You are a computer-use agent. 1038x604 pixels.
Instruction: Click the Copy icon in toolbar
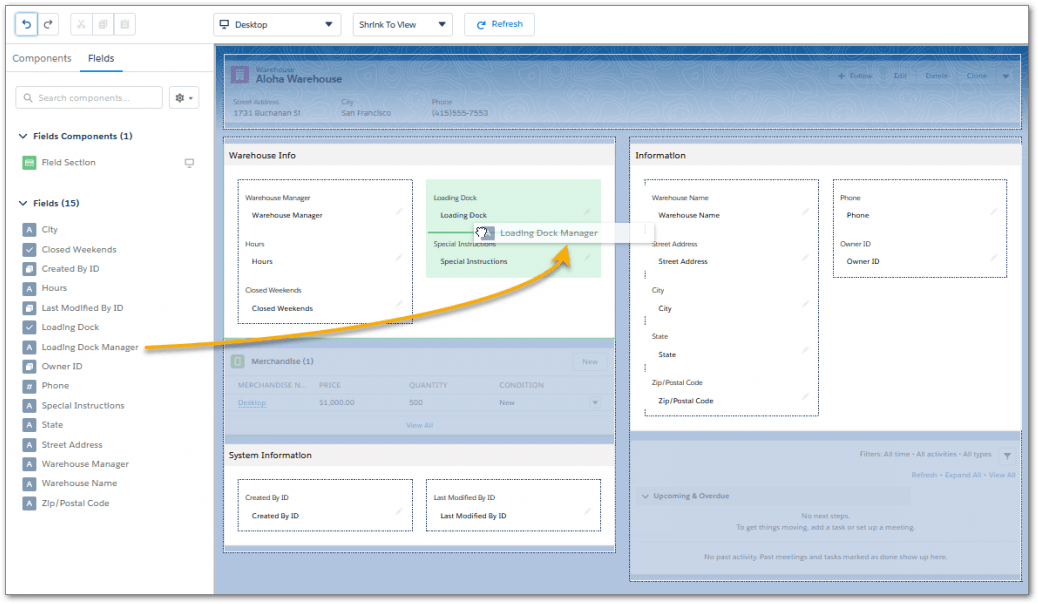[x=103, y=25]
